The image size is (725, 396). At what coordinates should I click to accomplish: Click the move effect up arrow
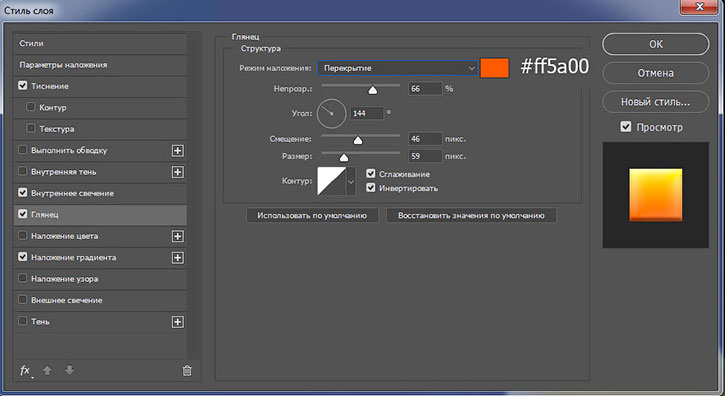(47, 370)
